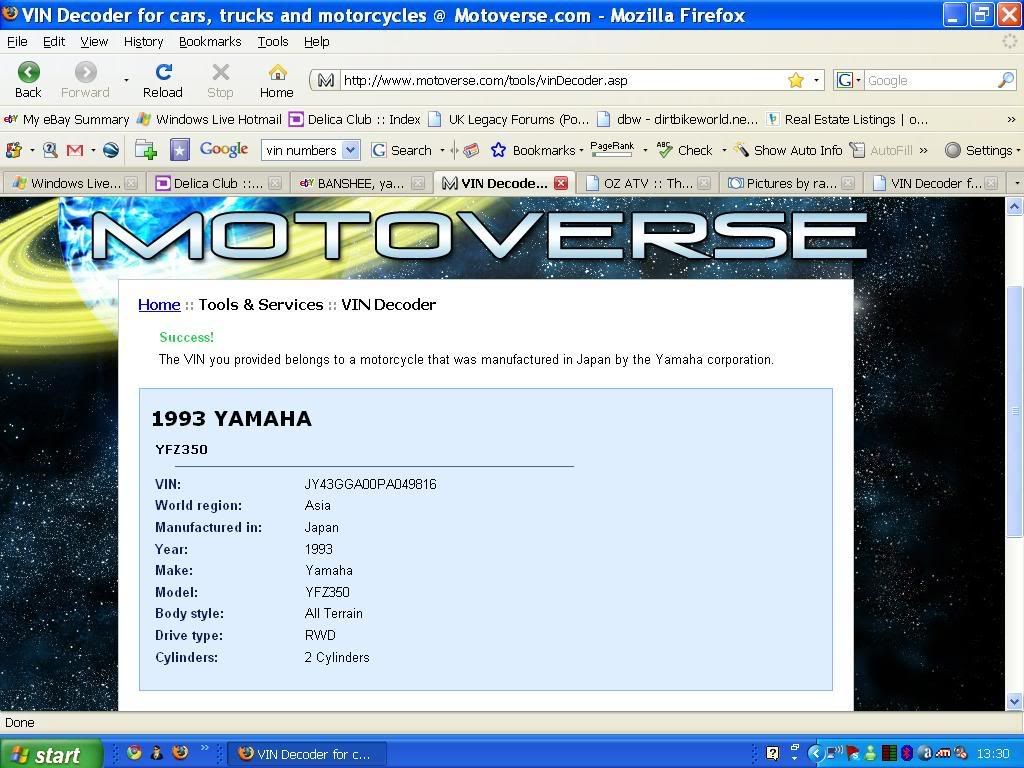This screenshot has height=768, width=1024.
Task: Go to the Home page icon
Action: [x=277, y=79]
